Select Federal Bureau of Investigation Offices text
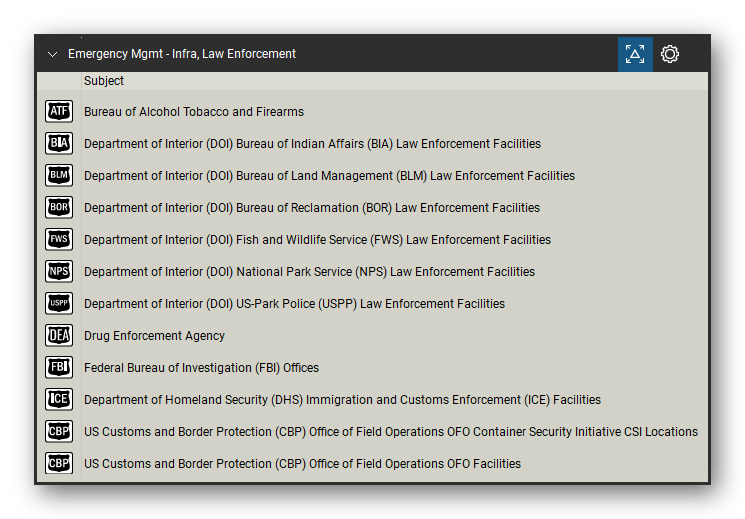 [x=201, y=368]
